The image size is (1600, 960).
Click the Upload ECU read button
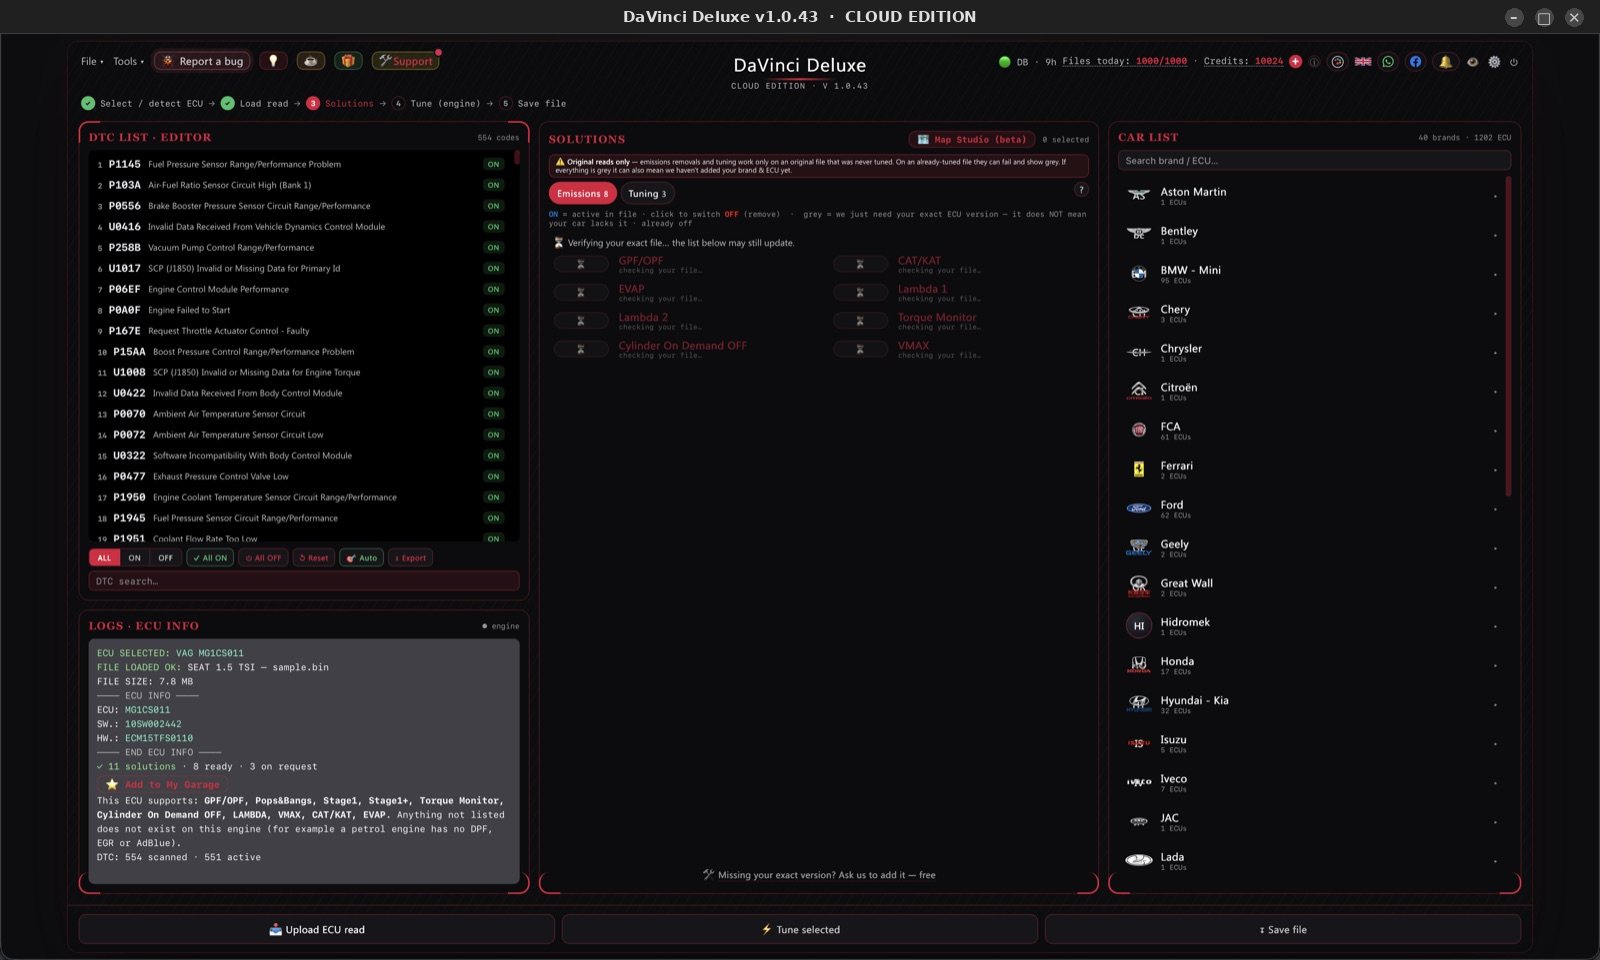coord(317,929)
